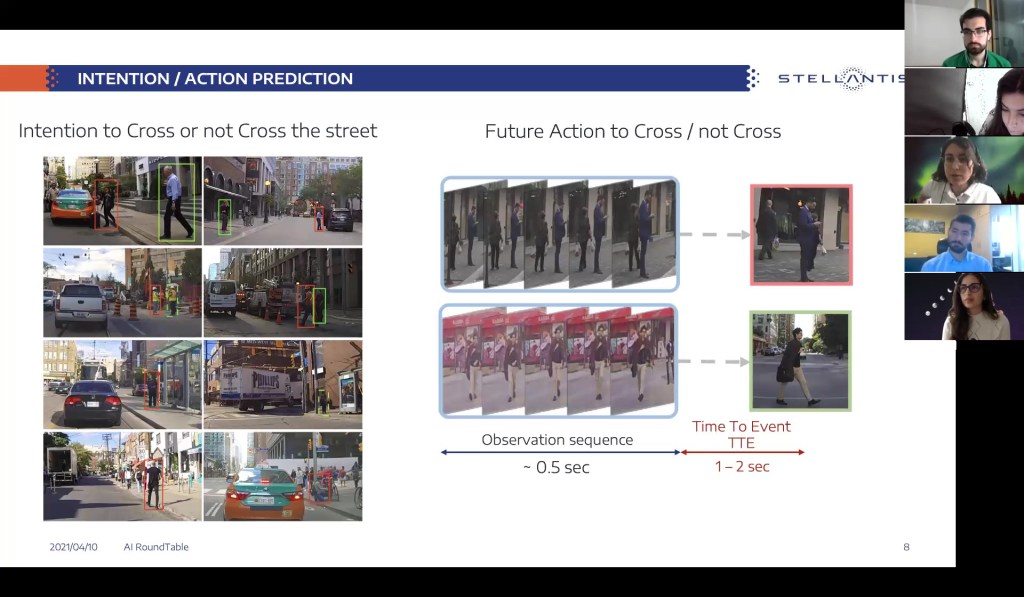The width and height of the screenshot is (1024, 597).
Task: Click the INTENTION / ACTION PREDICTION title
Action: click(x=215, y=79)
